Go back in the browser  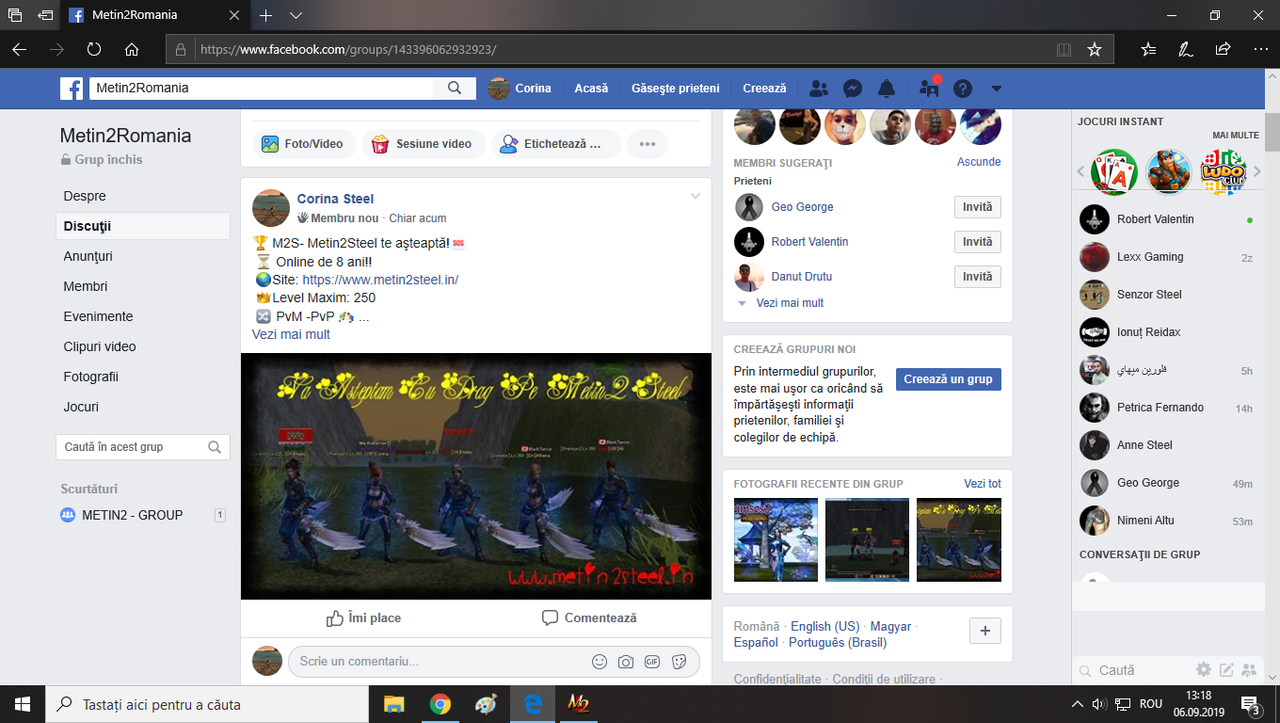[x=20, y=49]
